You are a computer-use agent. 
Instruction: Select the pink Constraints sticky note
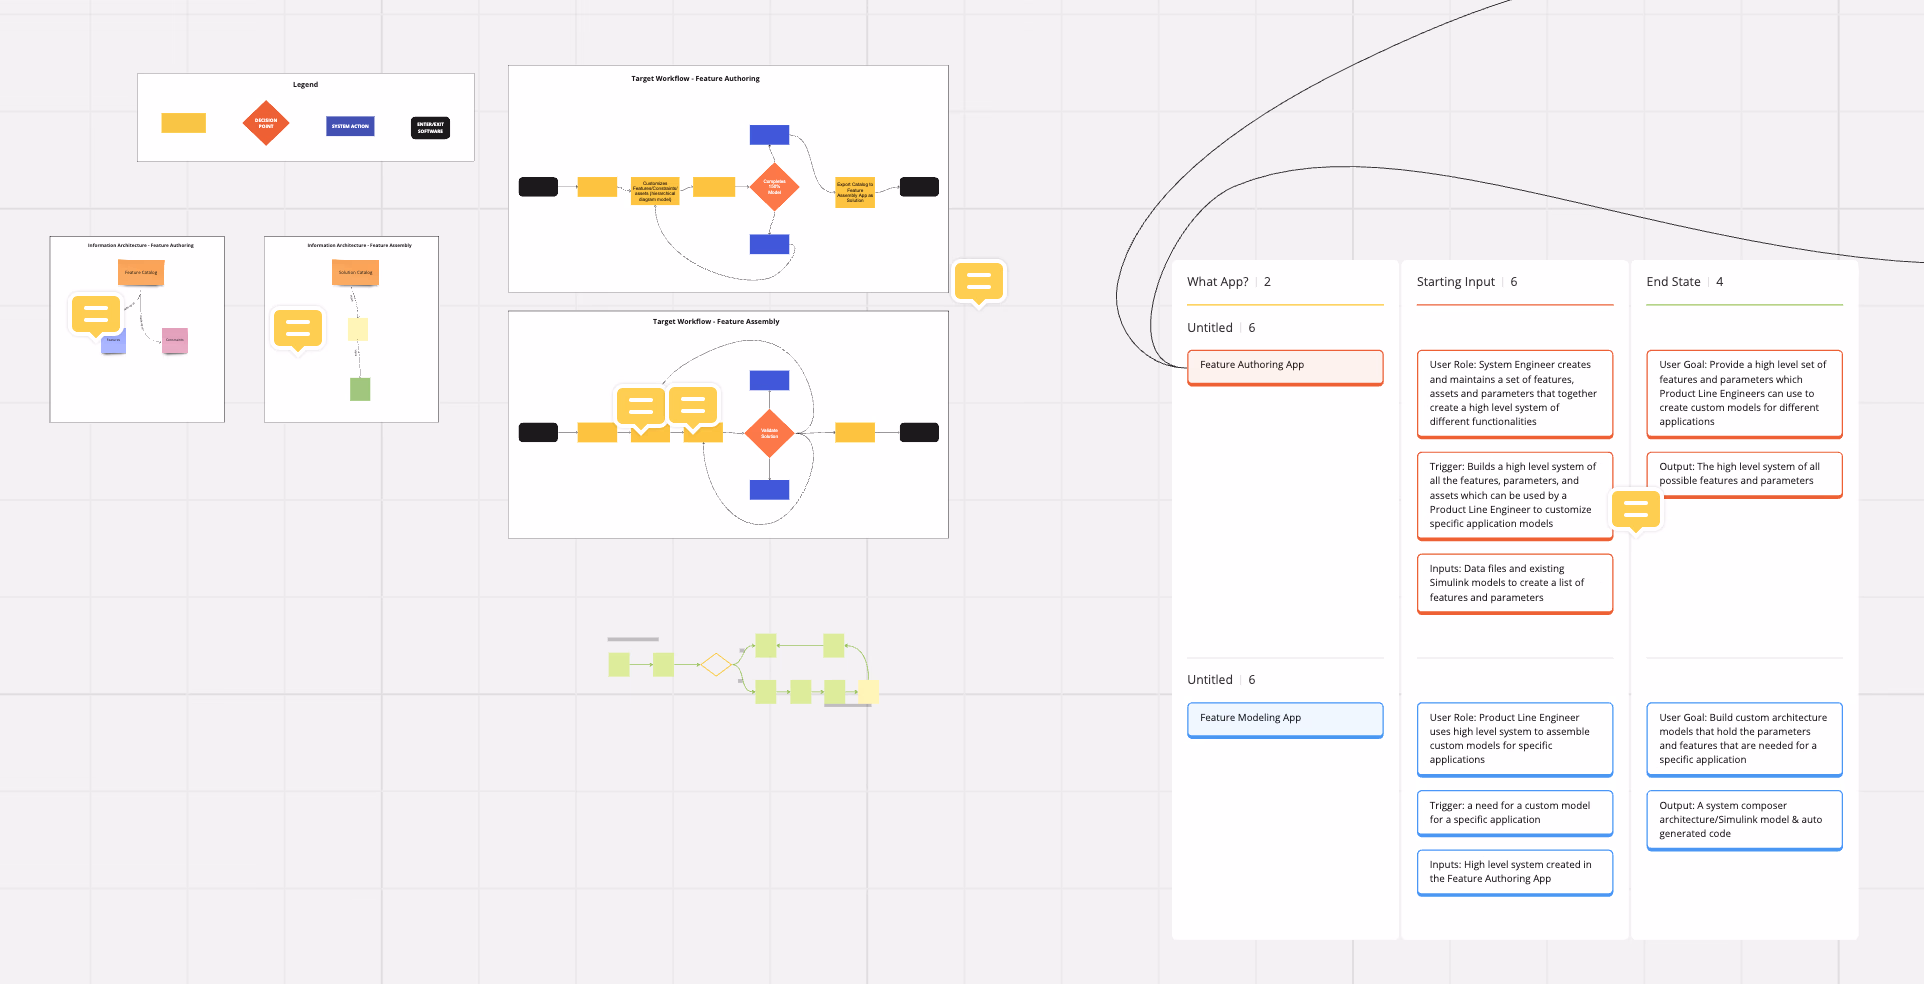tap(175, 340)
